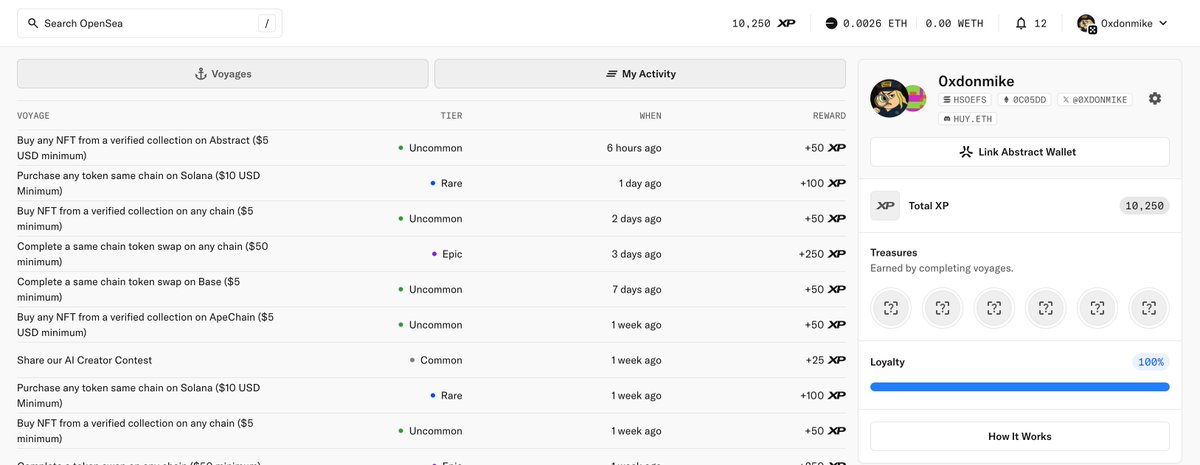Select the same chain swap $50 minimum voyage

(432, 254)
